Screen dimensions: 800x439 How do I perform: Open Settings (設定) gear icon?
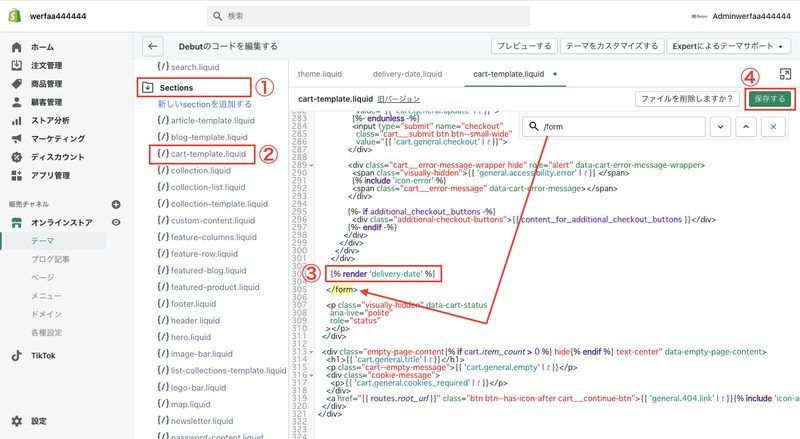coord(16,421)
